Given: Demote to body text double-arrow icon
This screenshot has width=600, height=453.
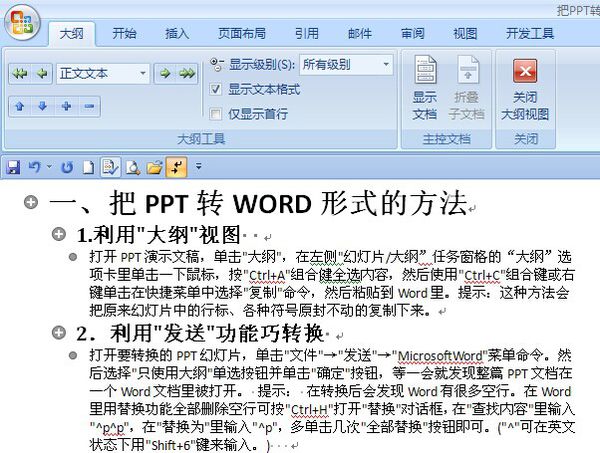Looking at the screenshot, I should [x=187, y=73].
